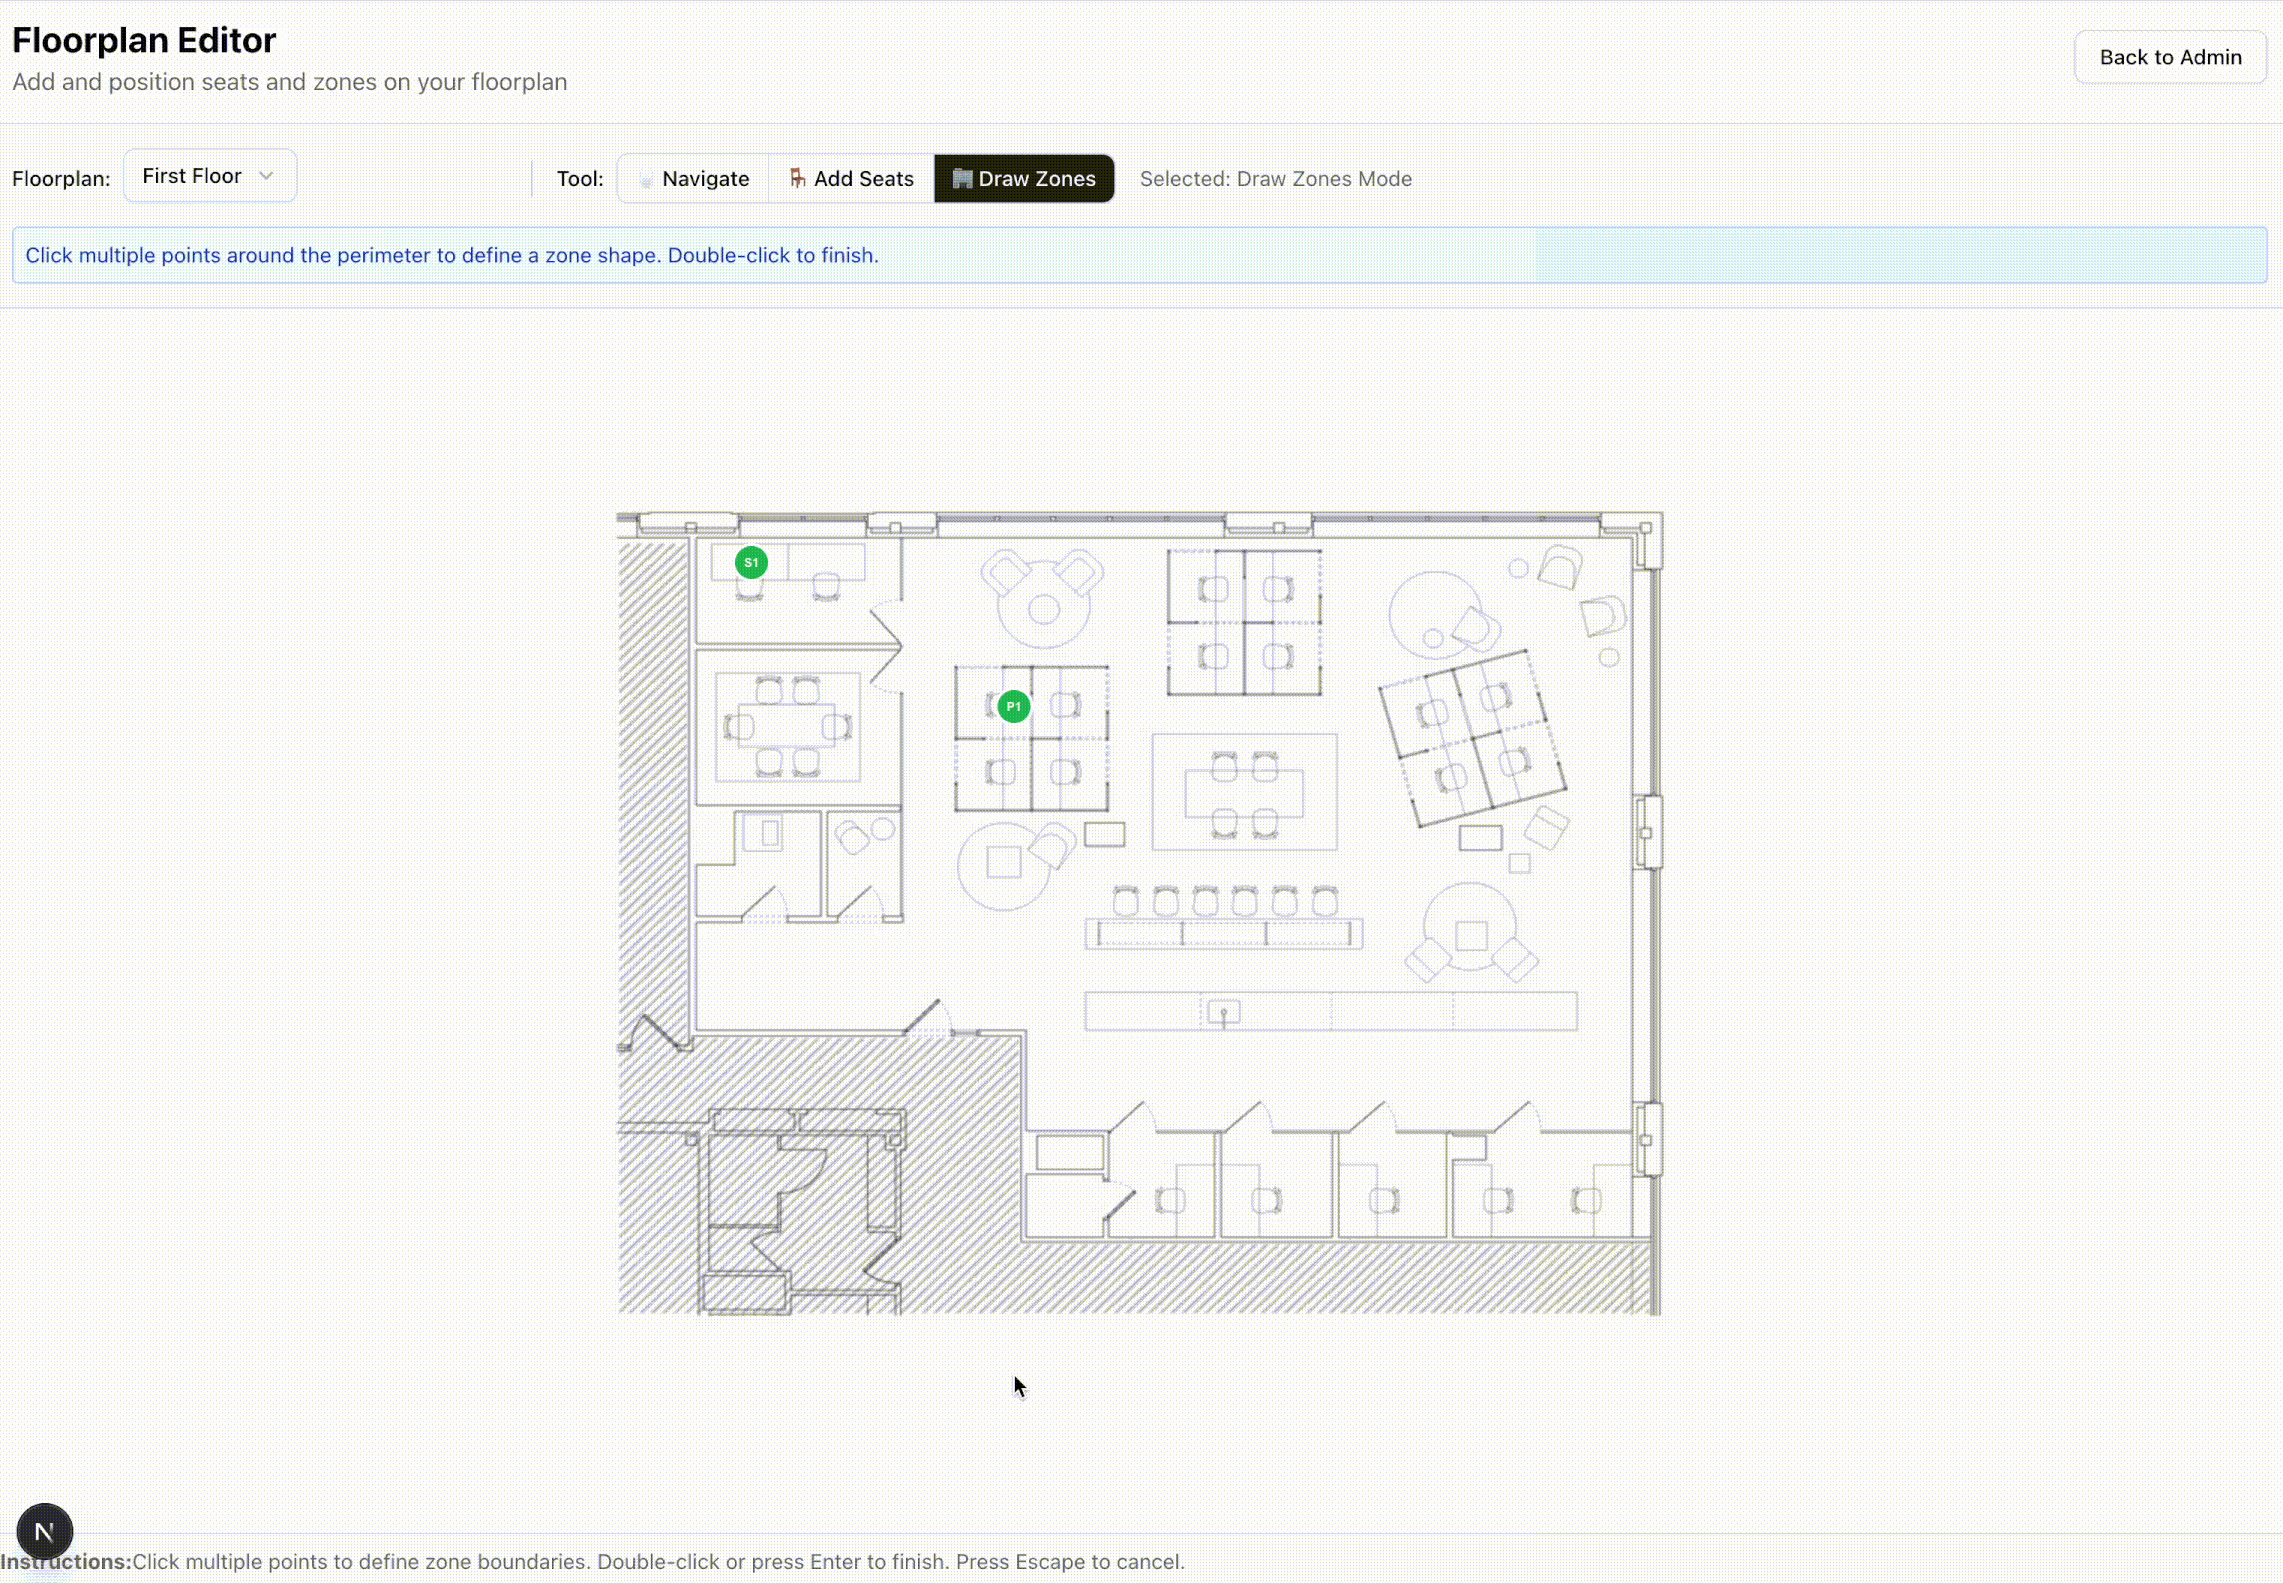Click the Floorplan Editor heading
This screenshot has height=1584, width=2283.
(144, 41)
